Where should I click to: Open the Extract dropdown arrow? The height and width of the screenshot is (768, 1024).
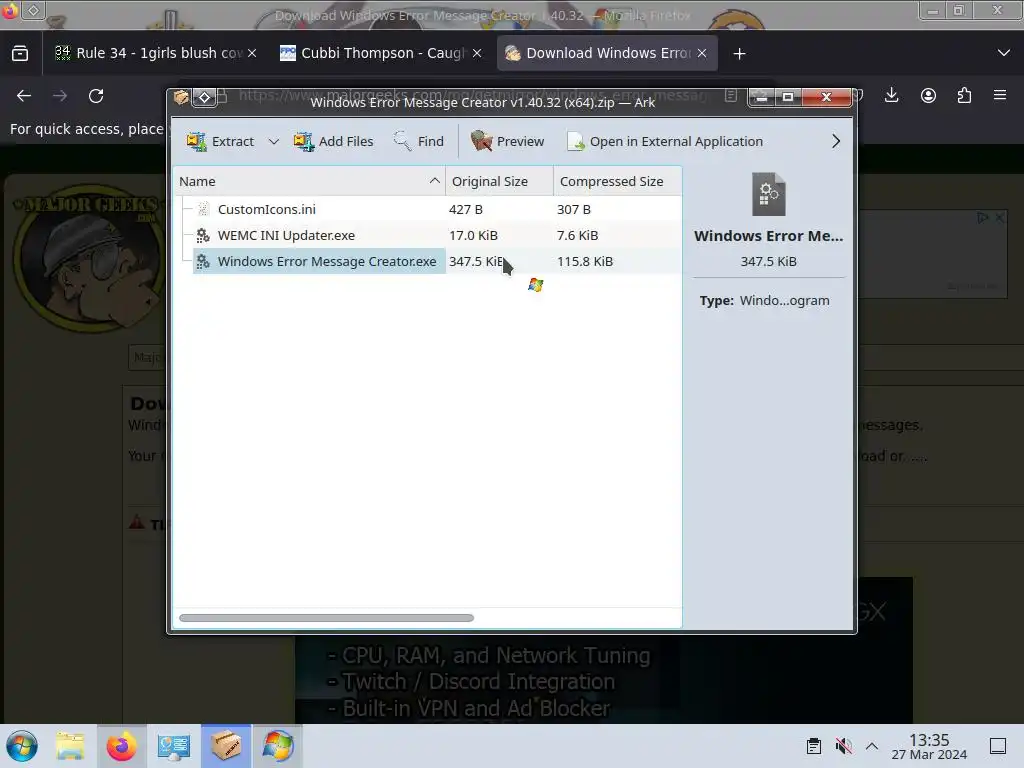tap(274, 141)
